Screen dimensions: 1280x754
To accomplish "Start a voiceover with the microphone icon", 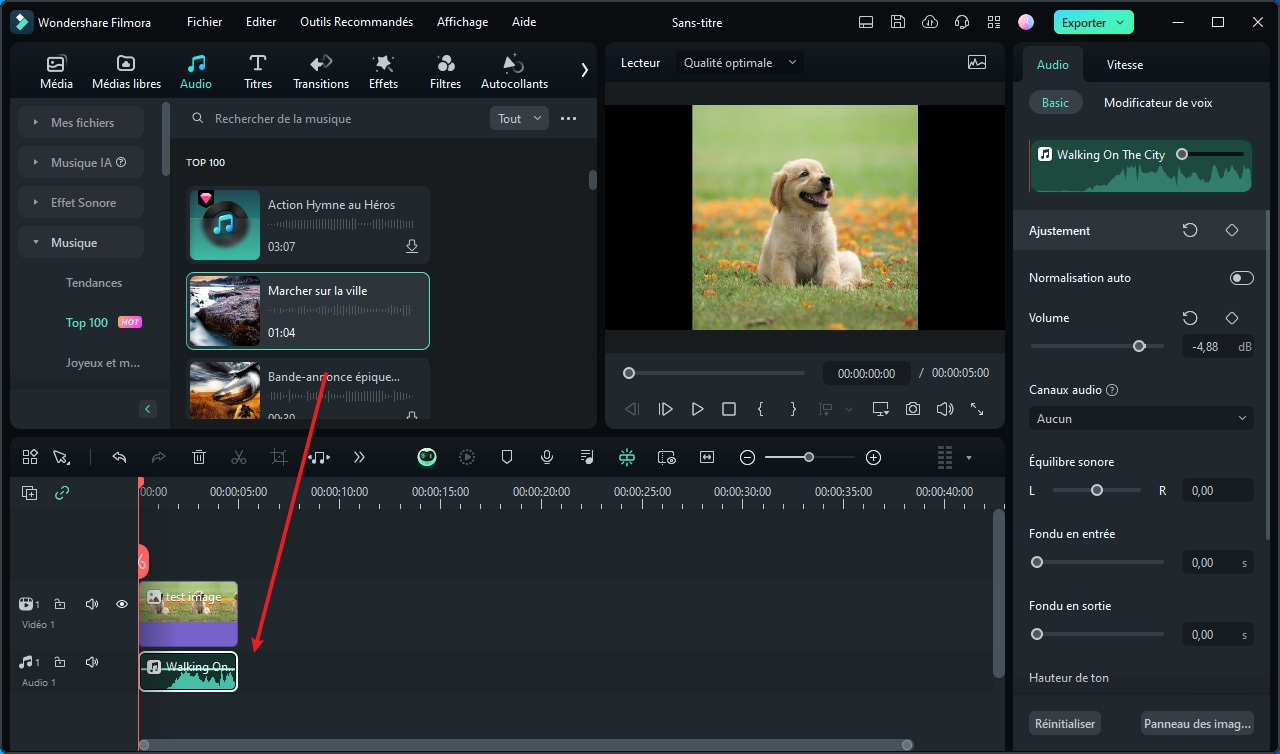I will (547, 457).
